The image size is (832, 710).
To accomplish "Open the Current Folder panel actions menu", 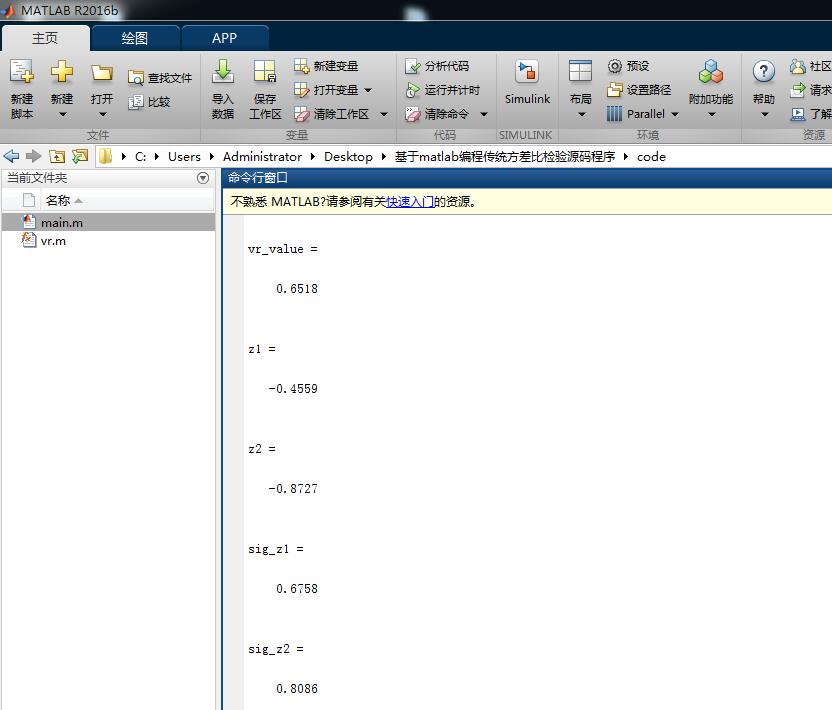I will pos(203,178).
